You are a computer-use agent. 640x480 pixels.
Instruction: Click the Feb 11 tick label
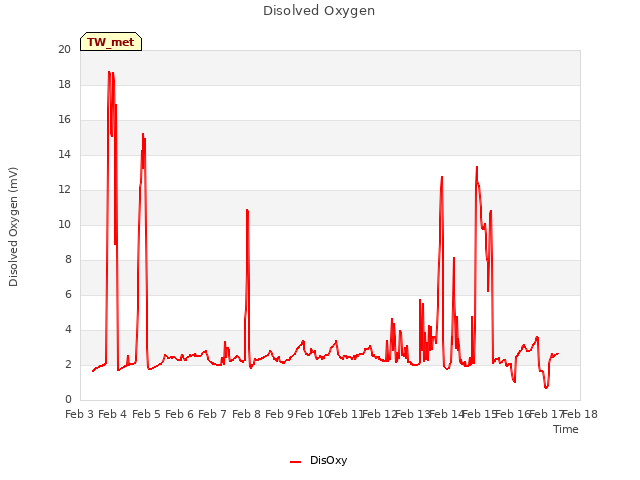tap(346, 414)
